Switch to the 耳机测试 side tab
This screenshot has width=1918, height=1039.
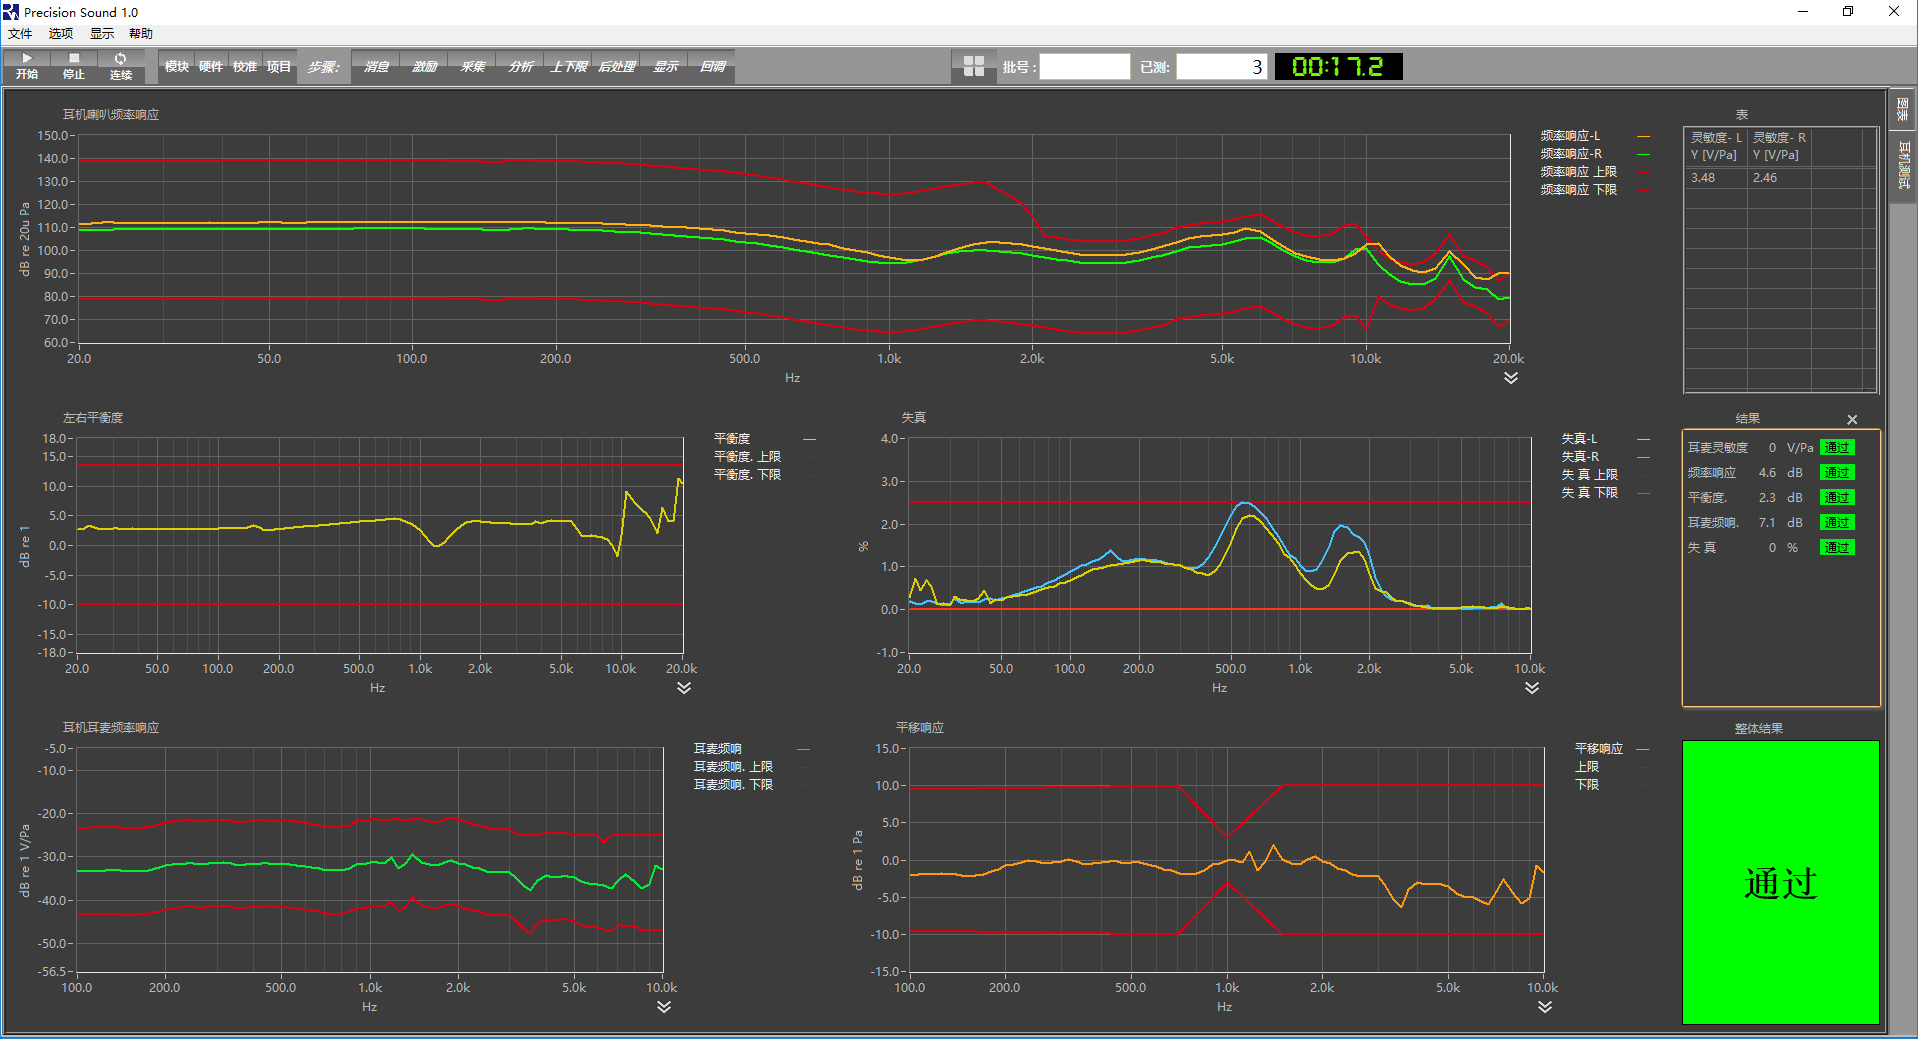coord(1903,165)
